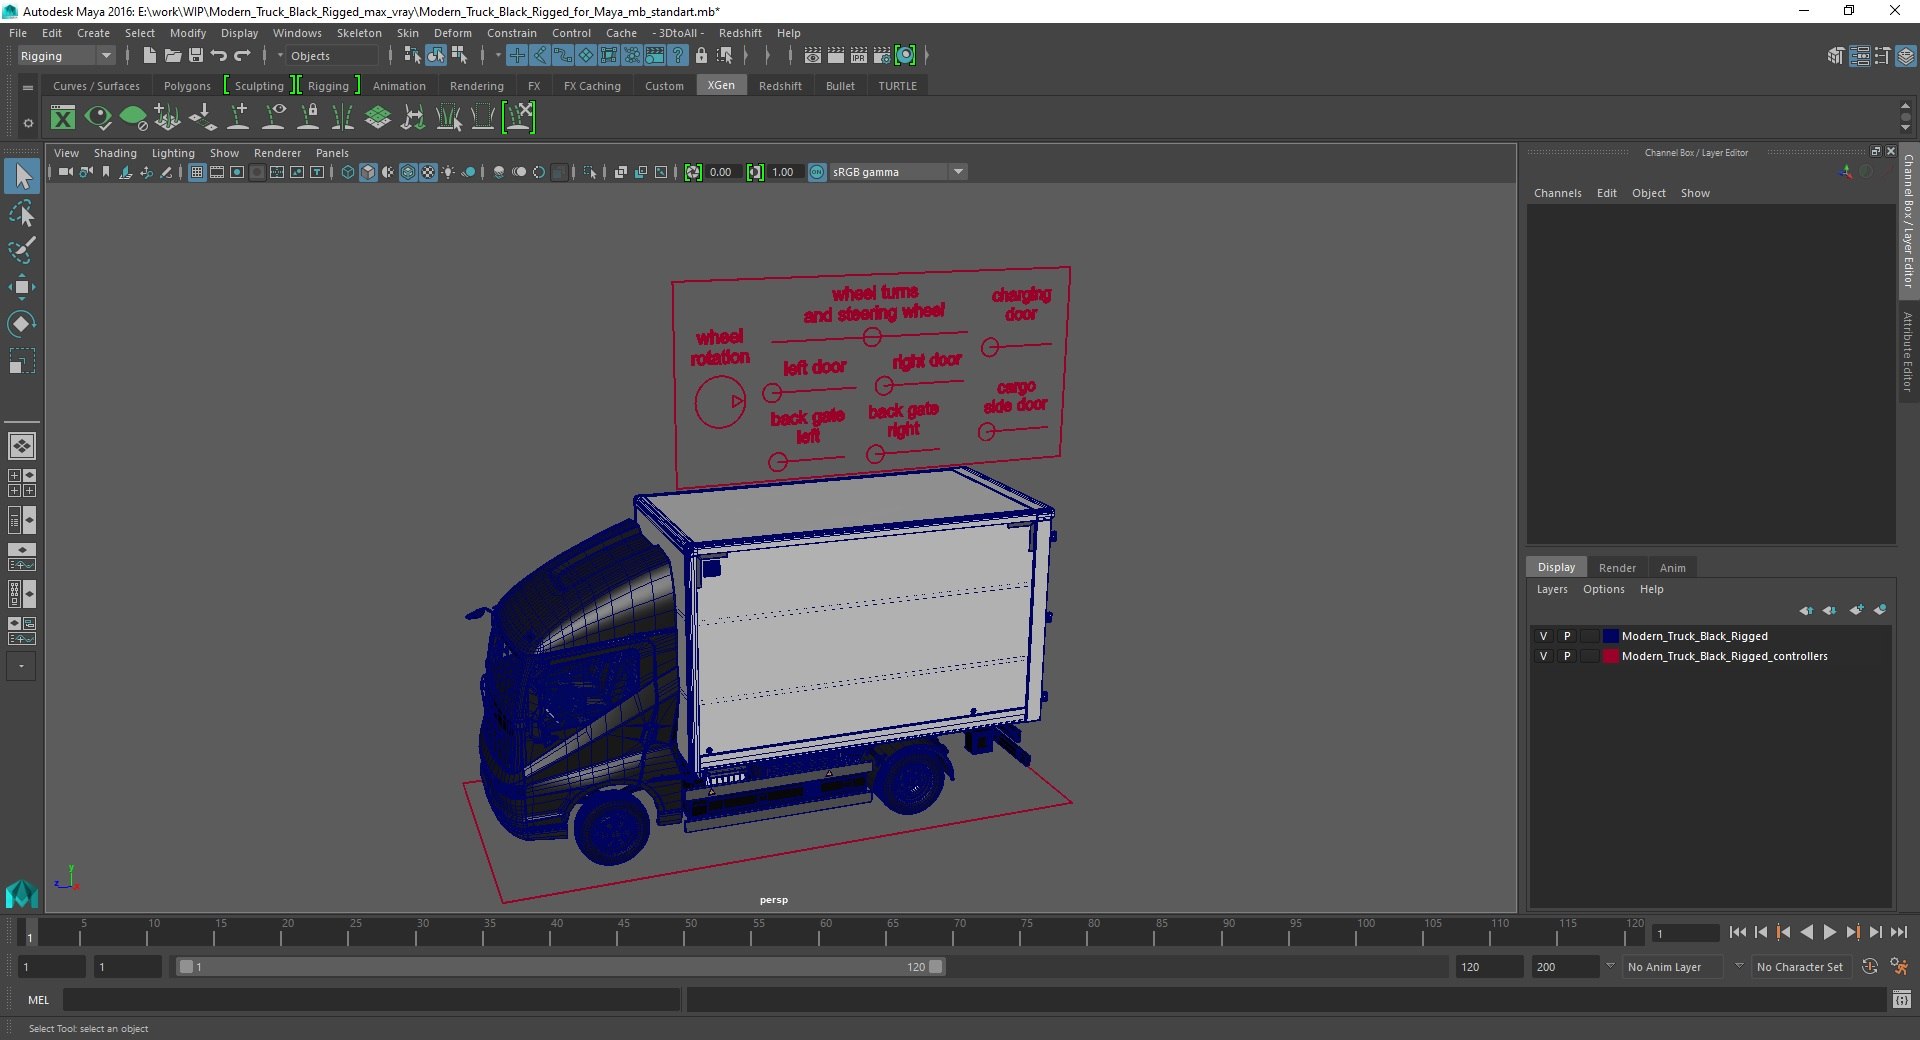Switch to the Render layer tab

tap(1617, 568)
